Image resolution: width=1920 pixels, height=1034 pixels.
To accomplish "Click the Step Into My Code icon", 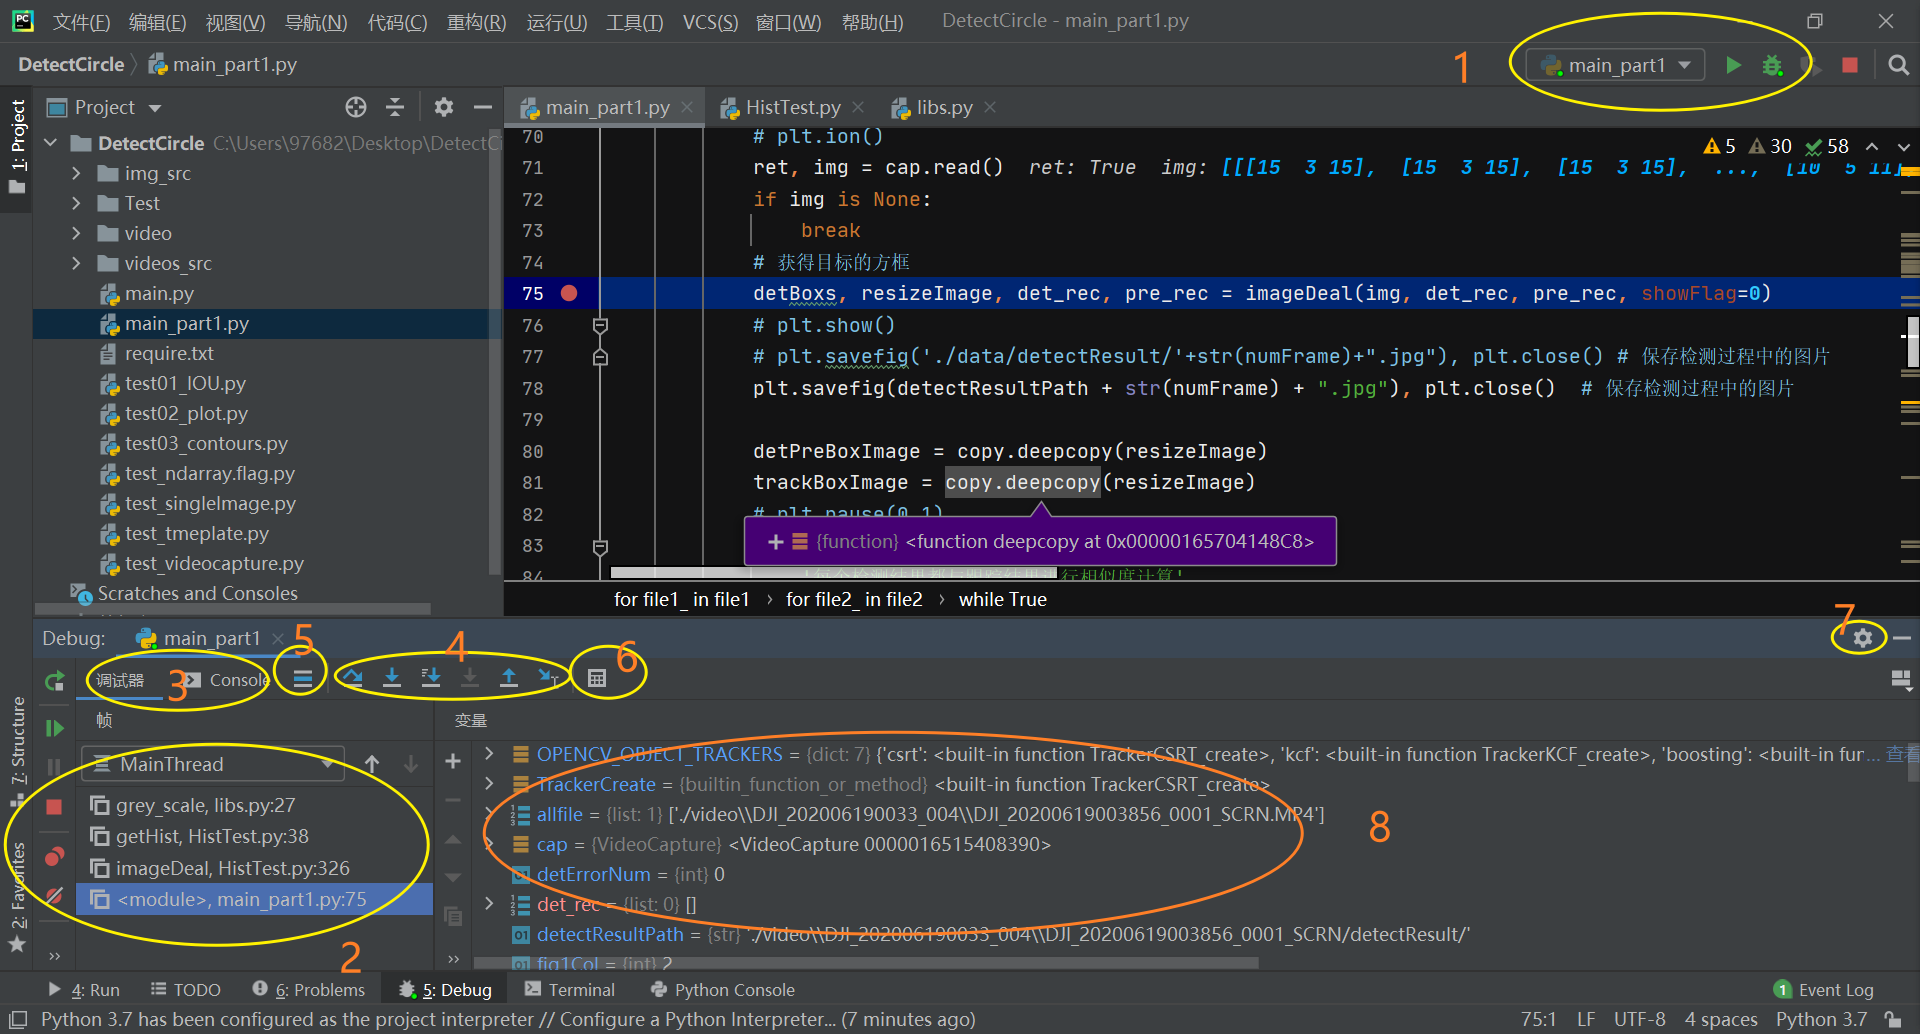I will pyautogui.click(x=431, y=678).
